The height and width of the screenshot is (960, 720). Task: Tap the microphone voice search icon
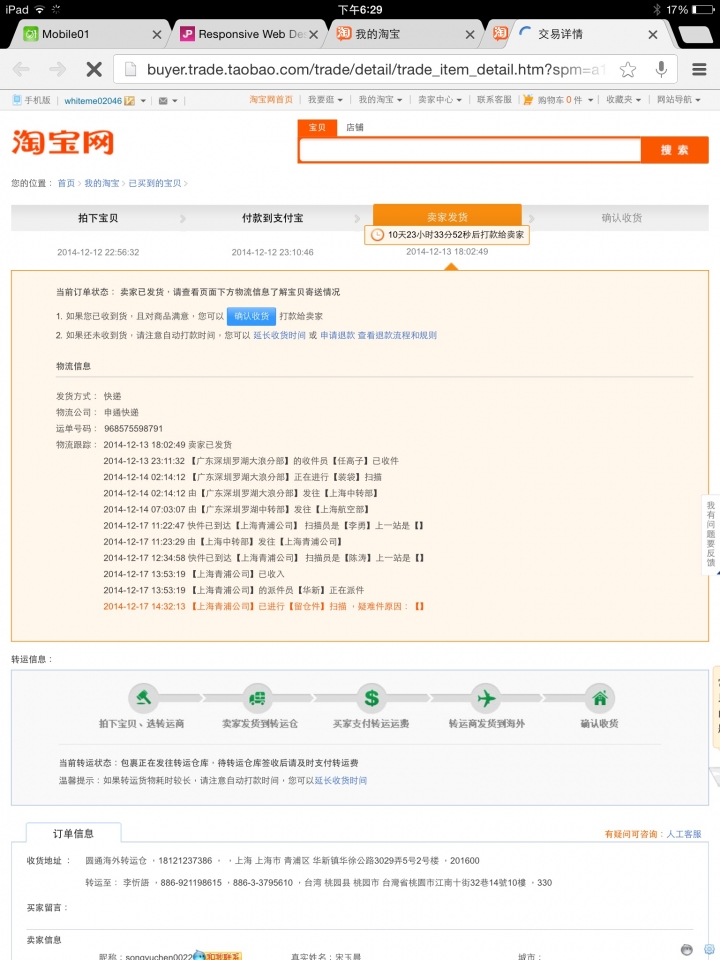pyautogui.click(x=661, y=69)
